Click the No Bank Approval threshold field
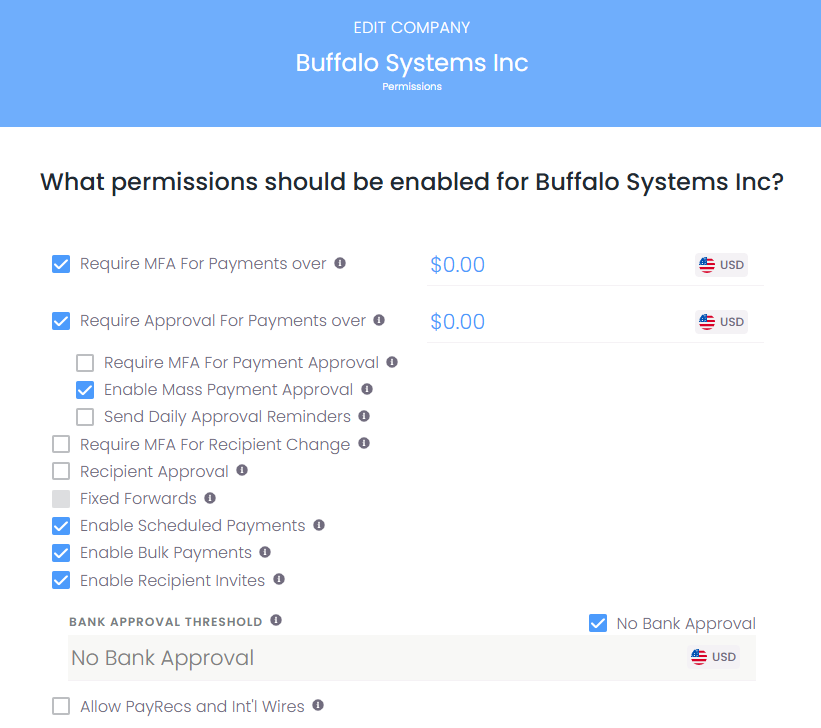Viewport: 821px width, 728px height. [x=370, y=658]
